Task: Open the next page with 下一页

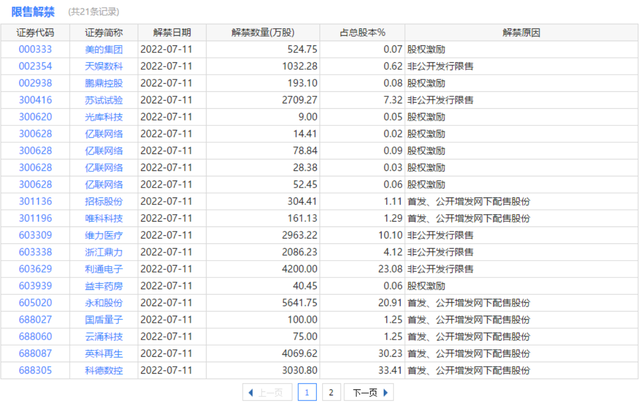Action: pos(369,392)
